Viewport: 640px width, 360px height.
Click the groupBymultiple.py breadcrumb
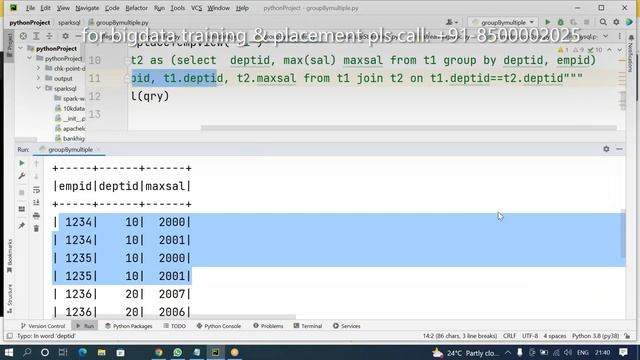click(x=118, y=22)
